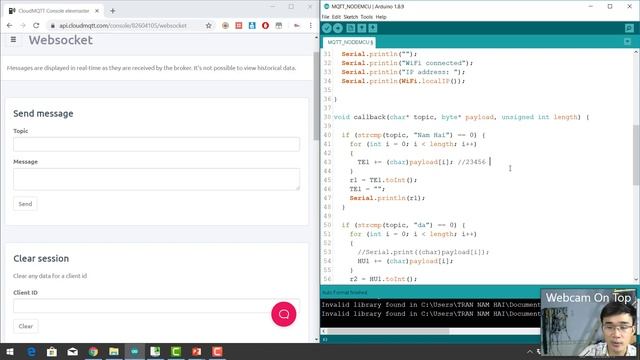640x360 pixels.
Task: Click the 'void callback' line in the editor
Action: (461, 117)
